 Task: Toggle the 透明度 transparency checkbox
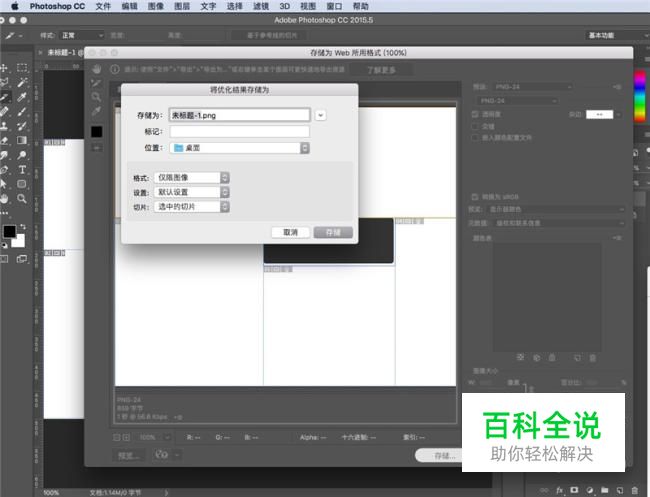click(475, 114)
